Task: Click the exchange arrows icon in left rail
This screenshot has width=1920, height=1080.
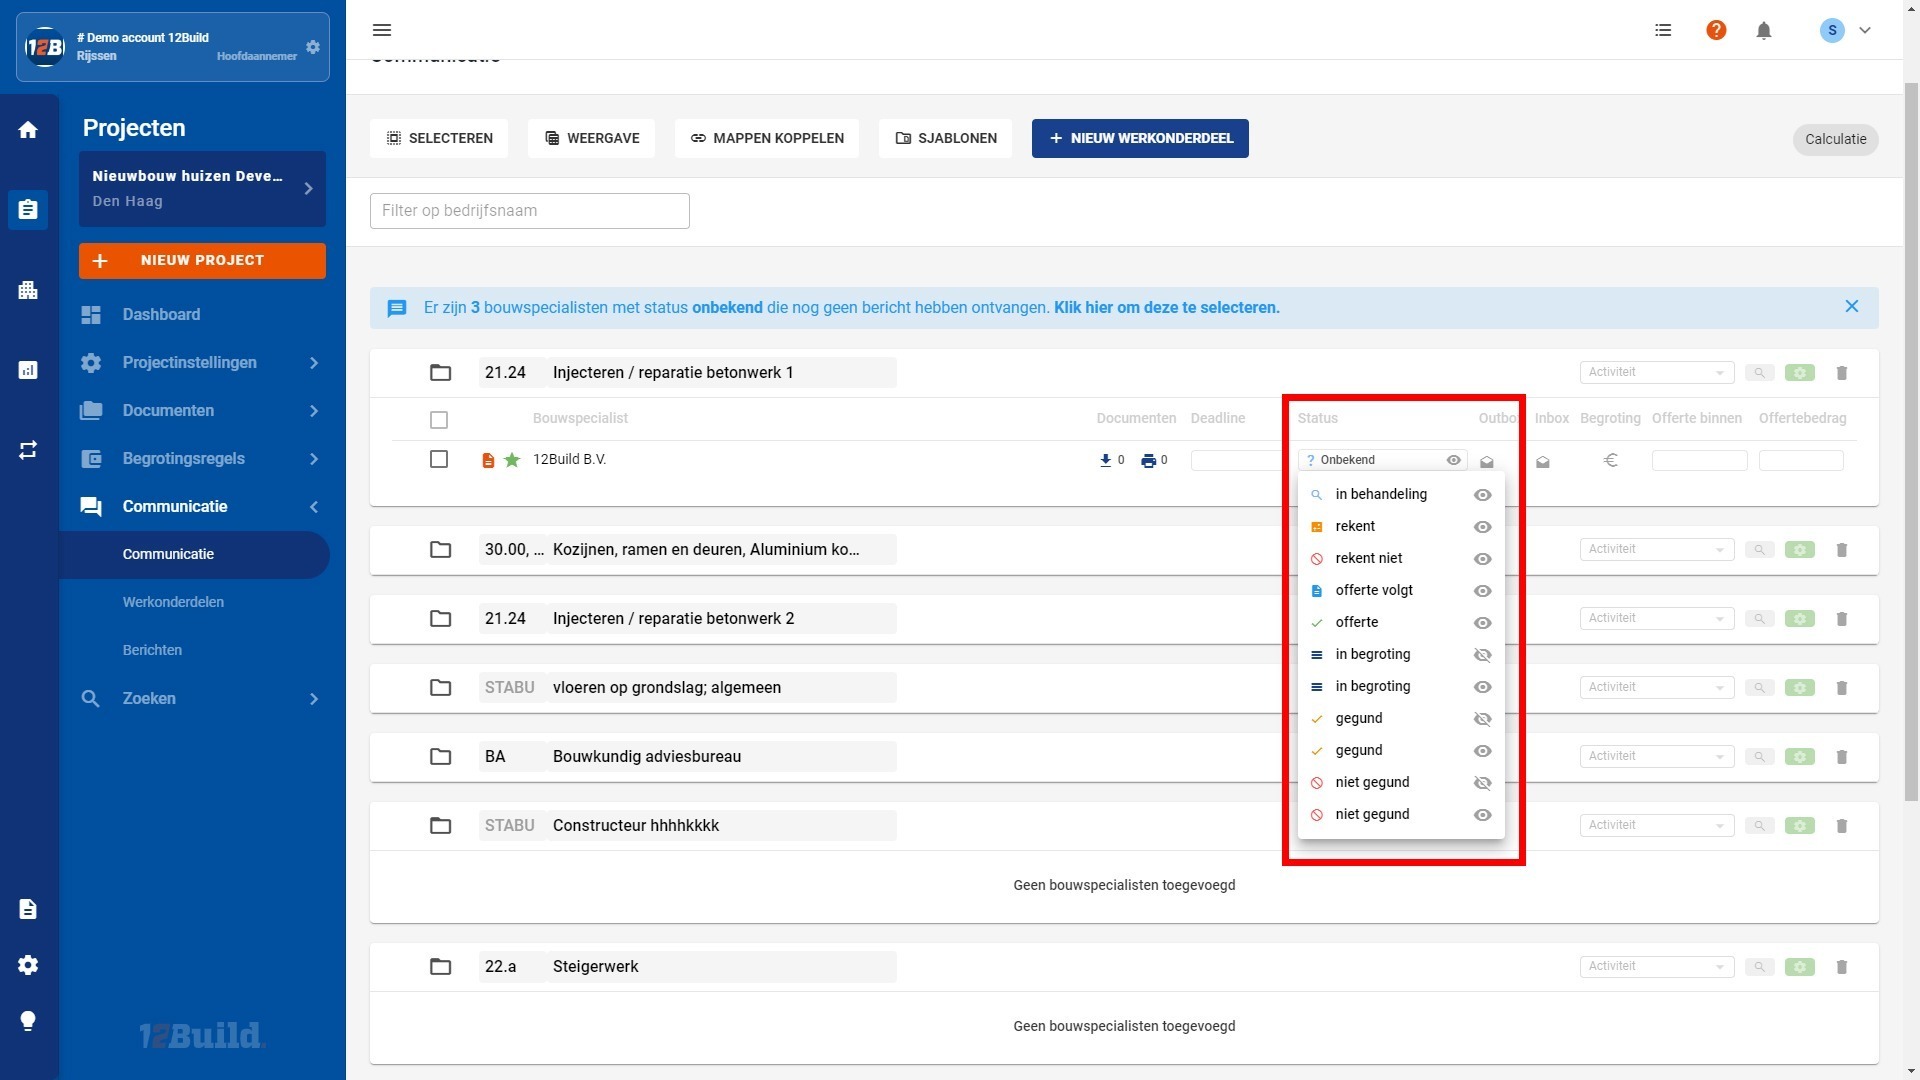Action: pos(28,450)
